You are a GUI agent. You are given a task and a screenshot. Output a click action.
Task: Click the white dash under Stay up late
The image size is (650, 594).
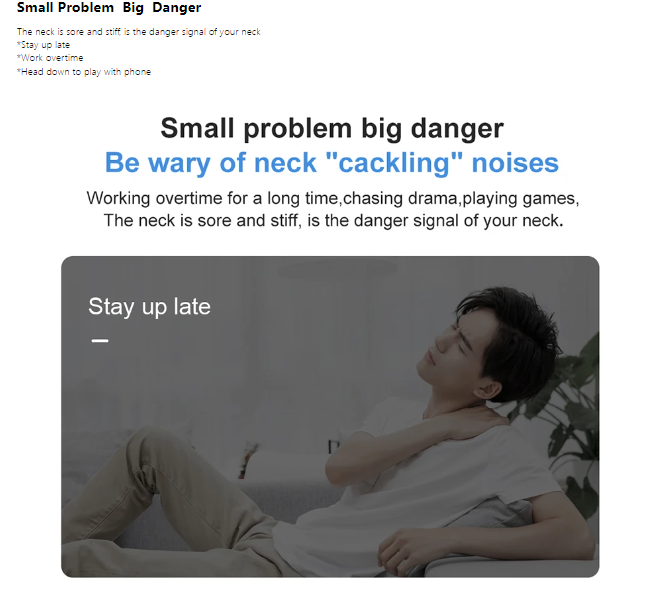100,341
